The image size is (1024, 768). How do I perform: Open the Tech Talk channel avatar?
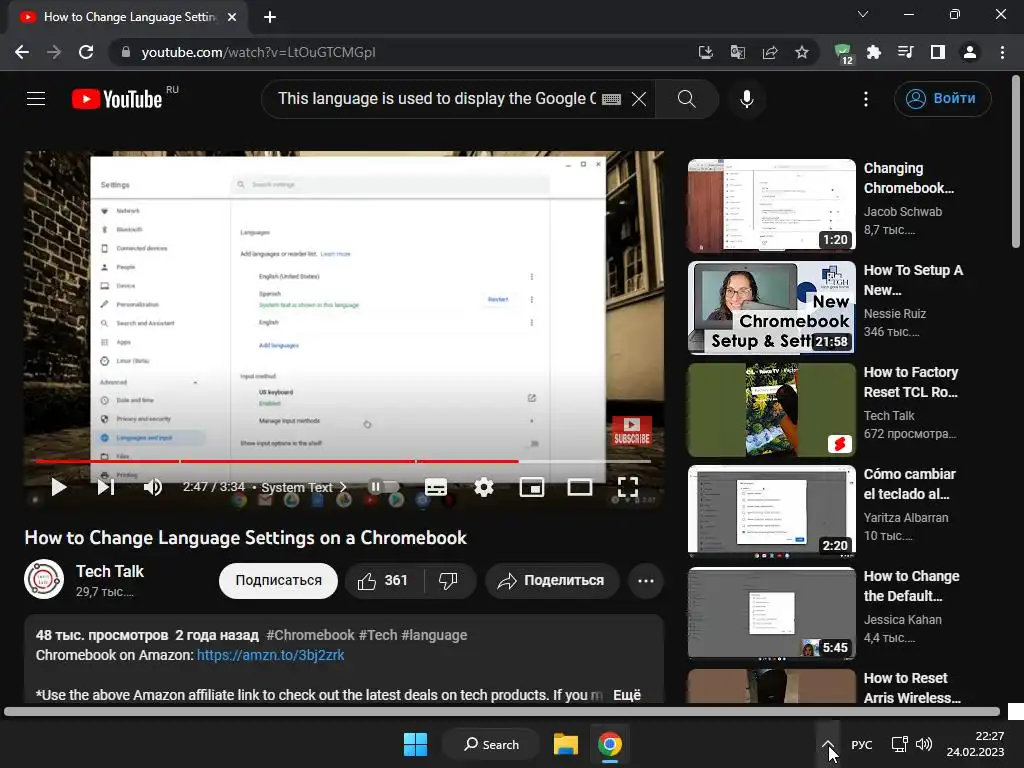click(44, 579)
